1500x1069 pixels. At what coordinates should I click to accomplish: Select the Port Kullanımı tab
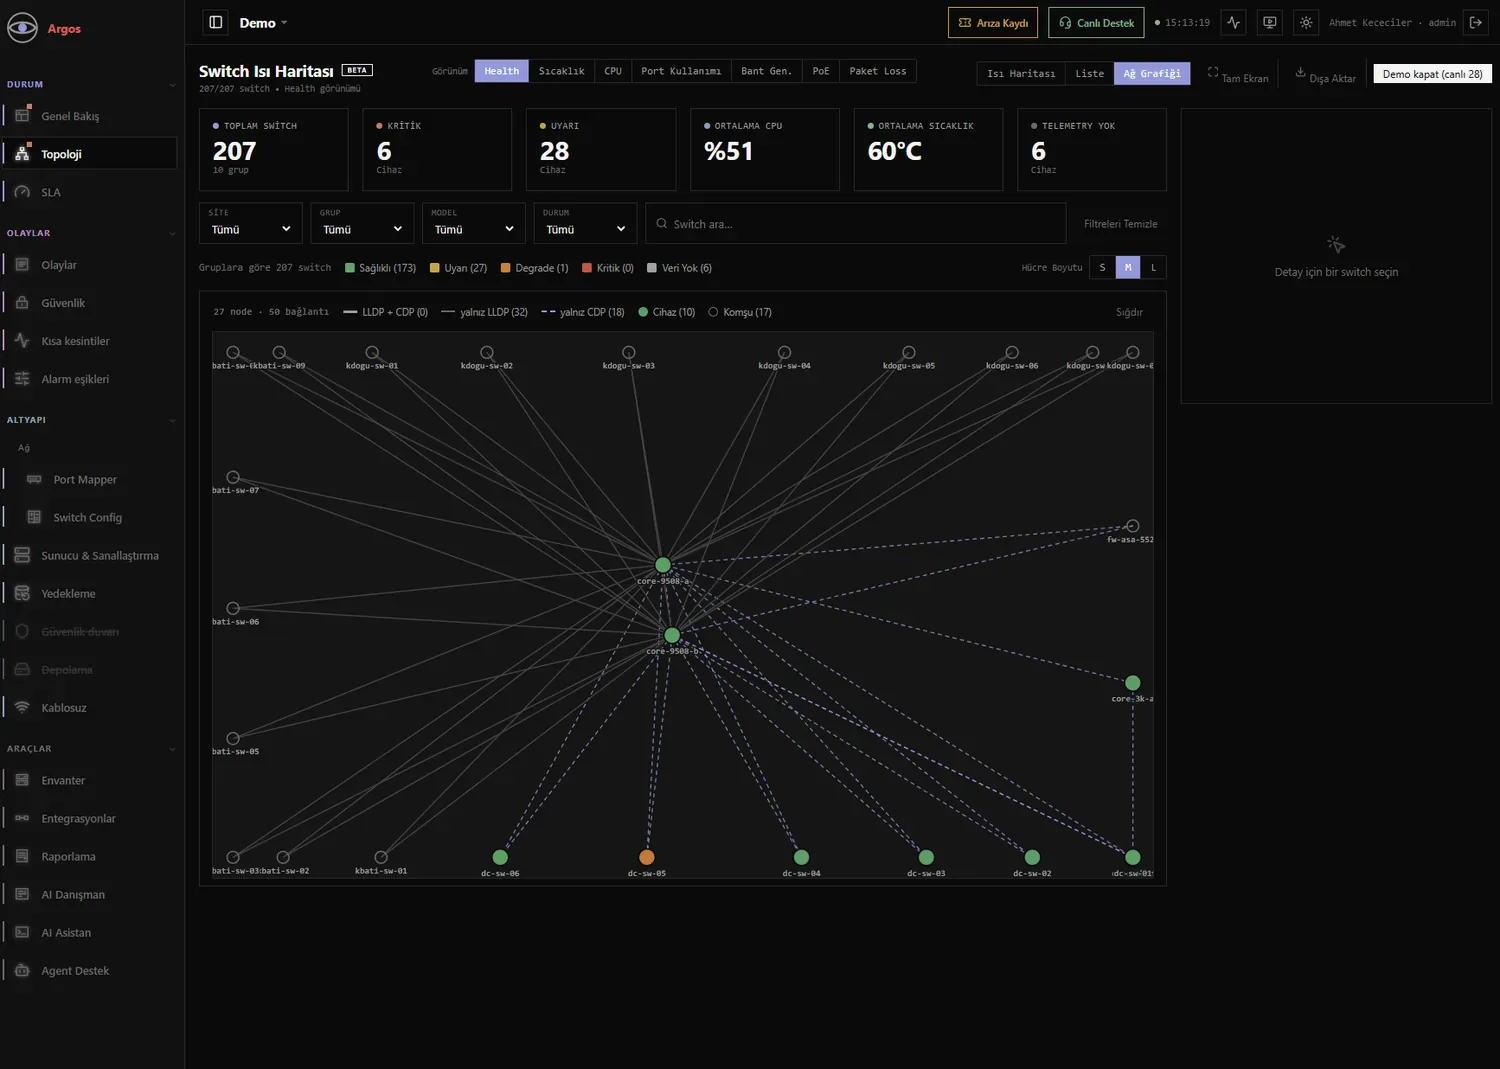tap(681, 71)
